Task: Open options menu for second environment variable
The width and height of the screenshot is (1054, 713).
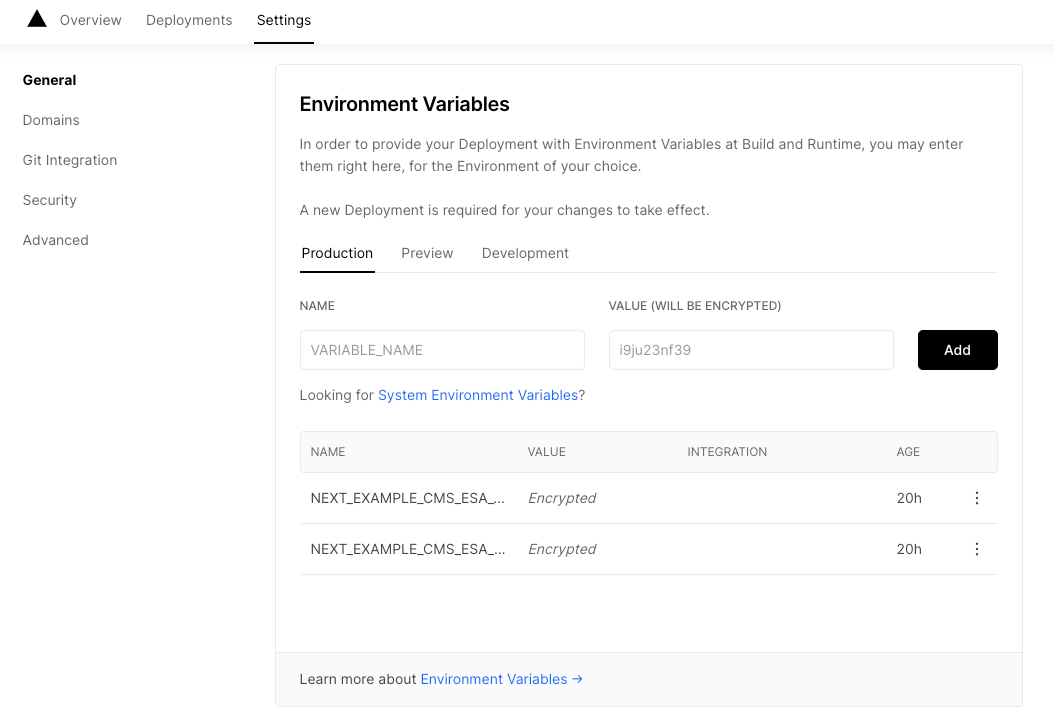Action: coord(977,549)
